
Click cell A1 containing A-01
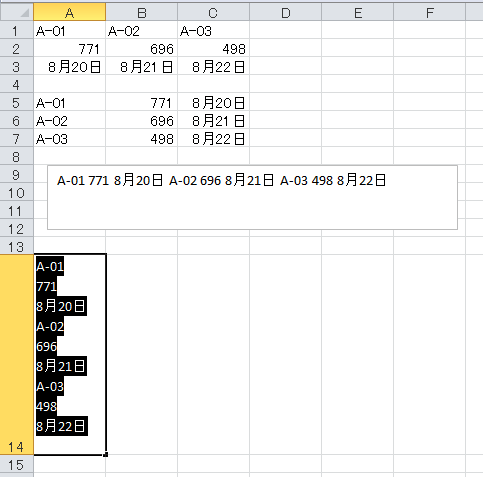point(70,30)
